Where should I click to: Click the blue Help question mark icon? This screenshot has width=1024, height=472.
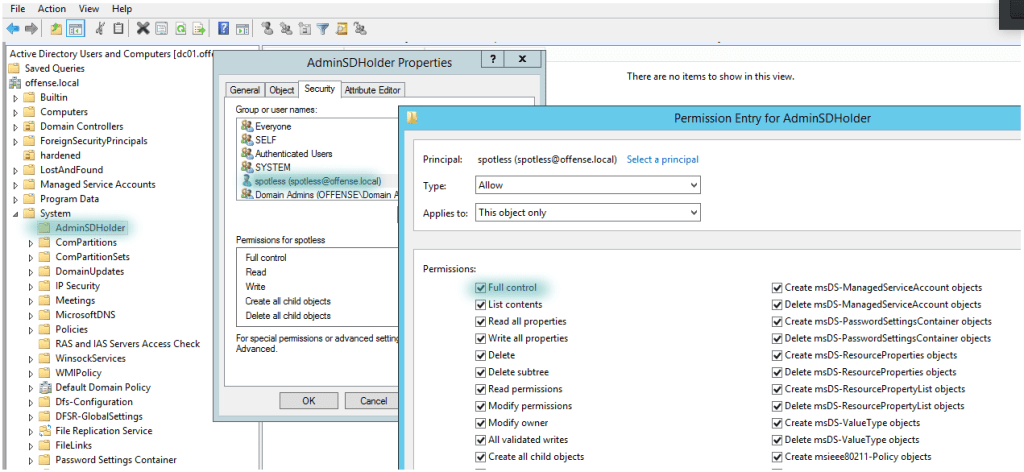coord(222,28)
